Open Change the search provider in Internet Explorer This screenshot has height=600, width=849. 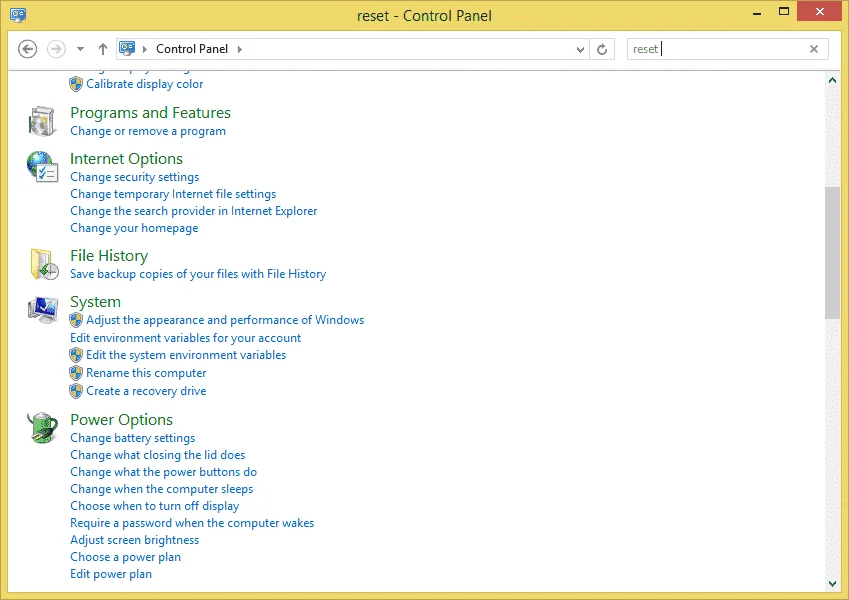(x=194, y=211)
